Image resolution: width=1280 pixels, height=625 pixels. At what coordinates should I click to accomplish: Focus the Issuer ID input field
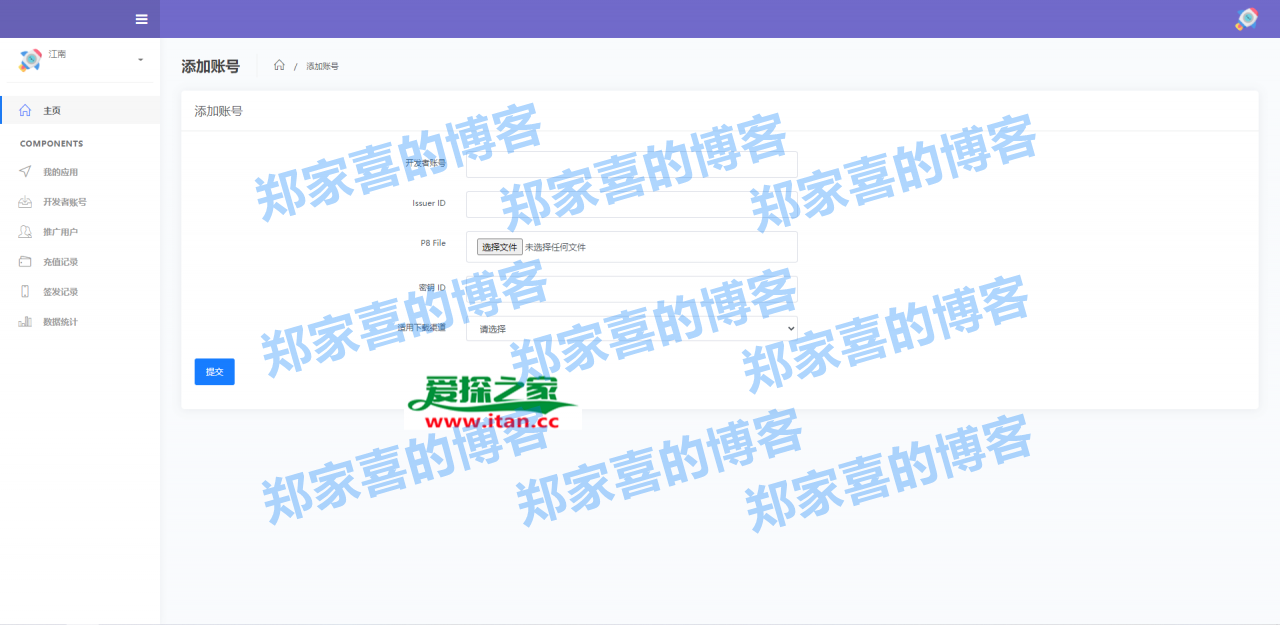pyautogui.click(x=632, y=204)
